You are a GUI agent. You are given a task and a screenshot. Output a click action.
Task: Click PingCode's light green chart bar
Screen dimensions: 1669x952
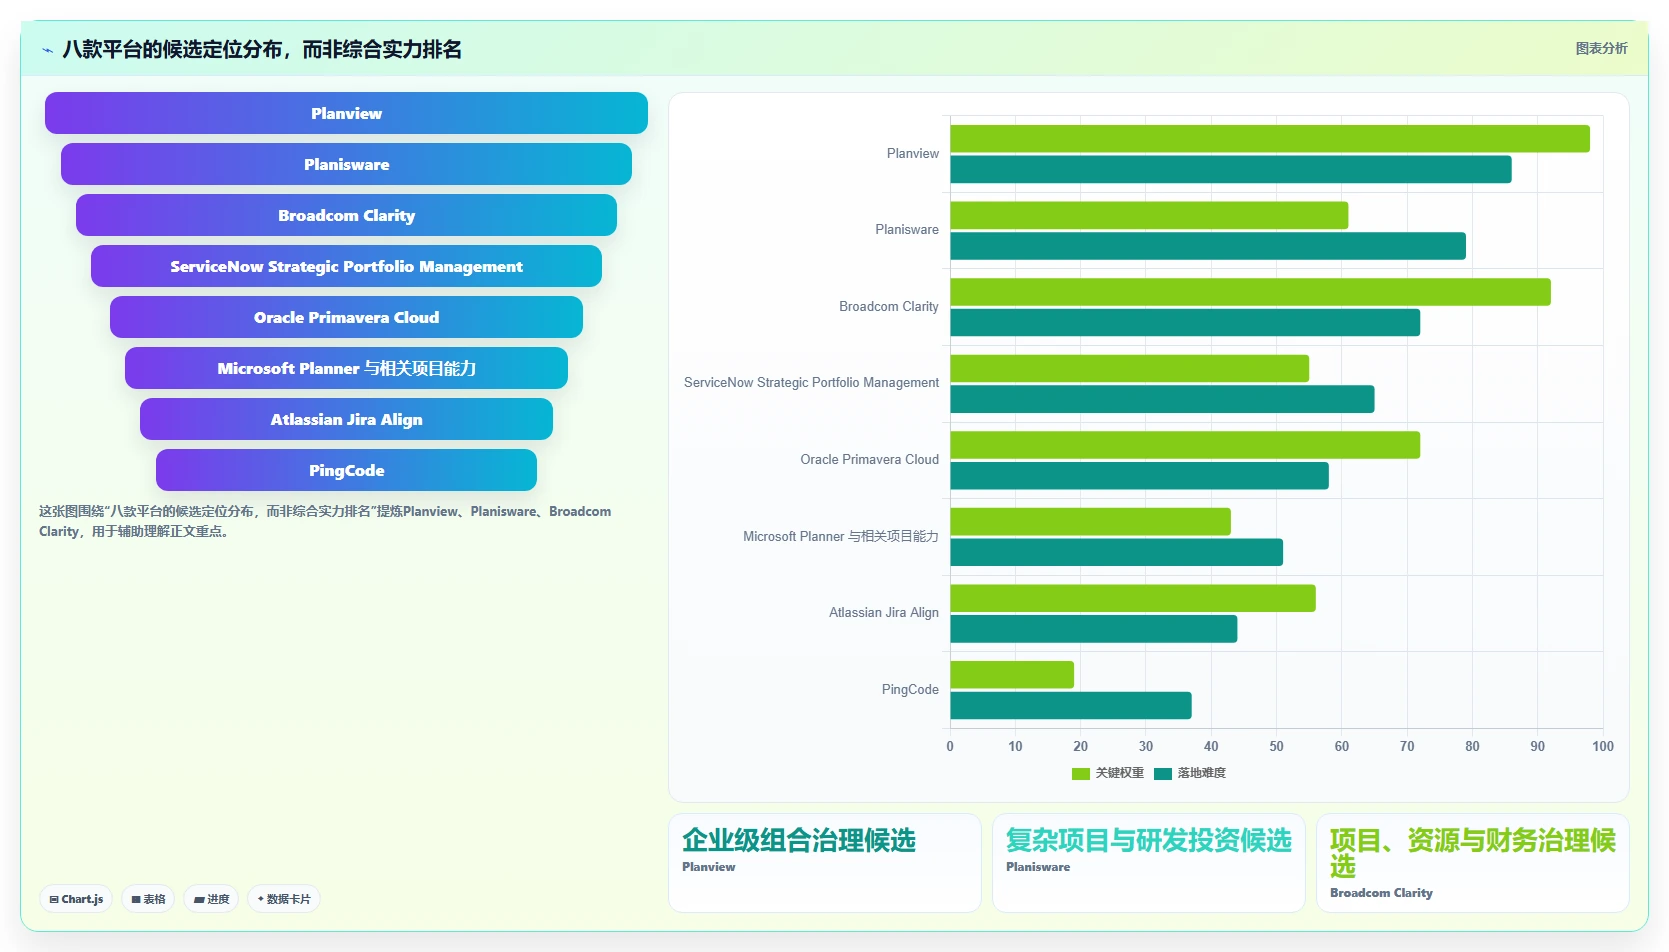[x=1012, y=675]
